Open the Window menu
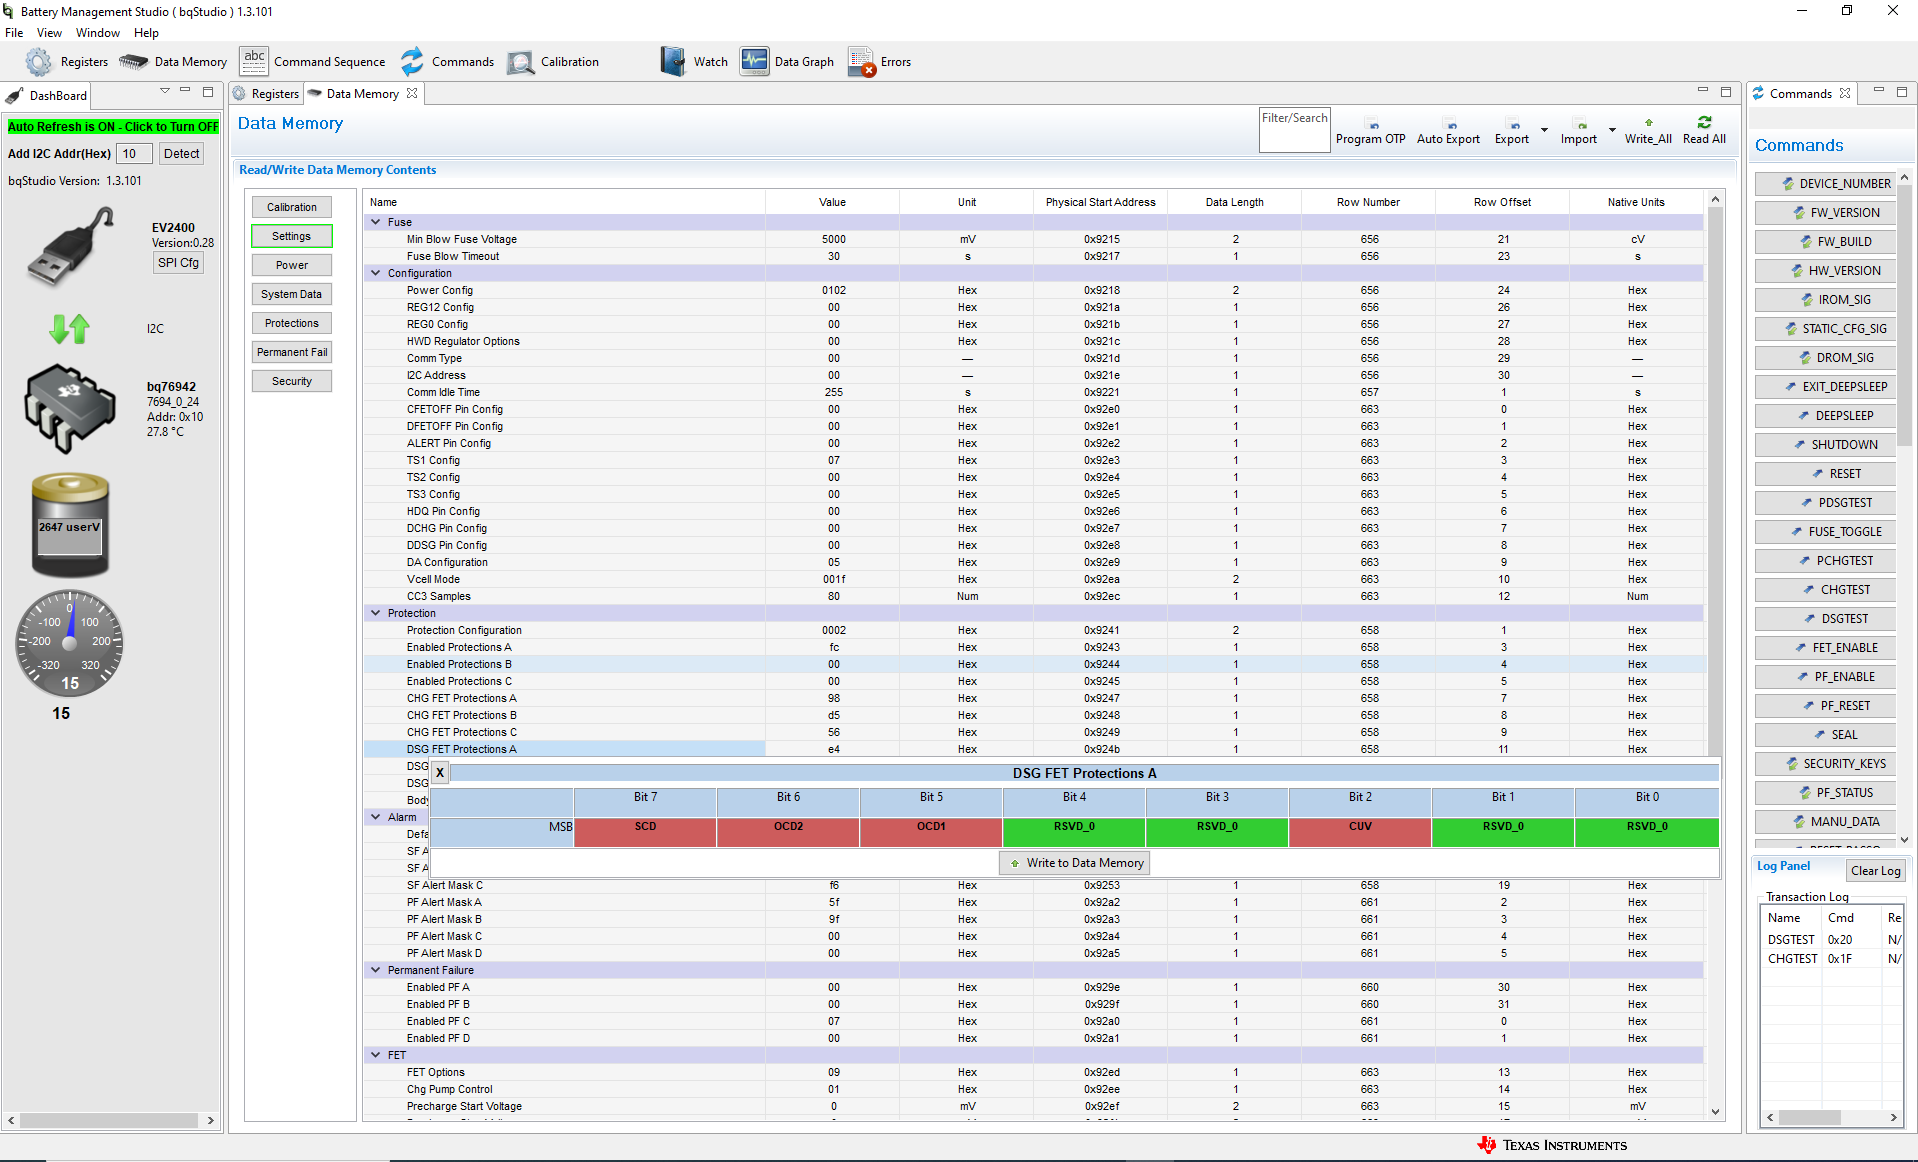 [98, 33]
